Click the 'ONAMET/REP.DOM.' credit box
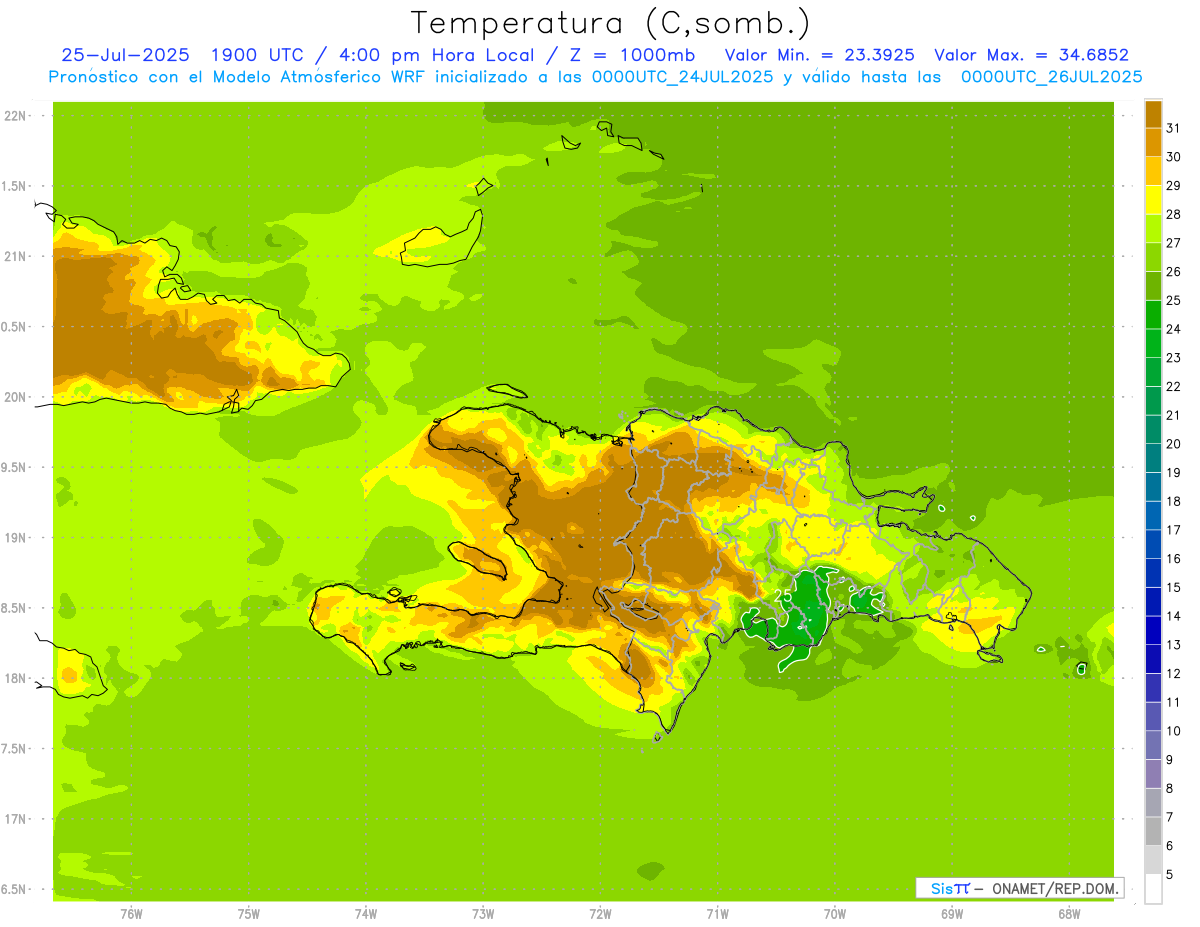The image size is (1200, 927). tap(1019, 888)
